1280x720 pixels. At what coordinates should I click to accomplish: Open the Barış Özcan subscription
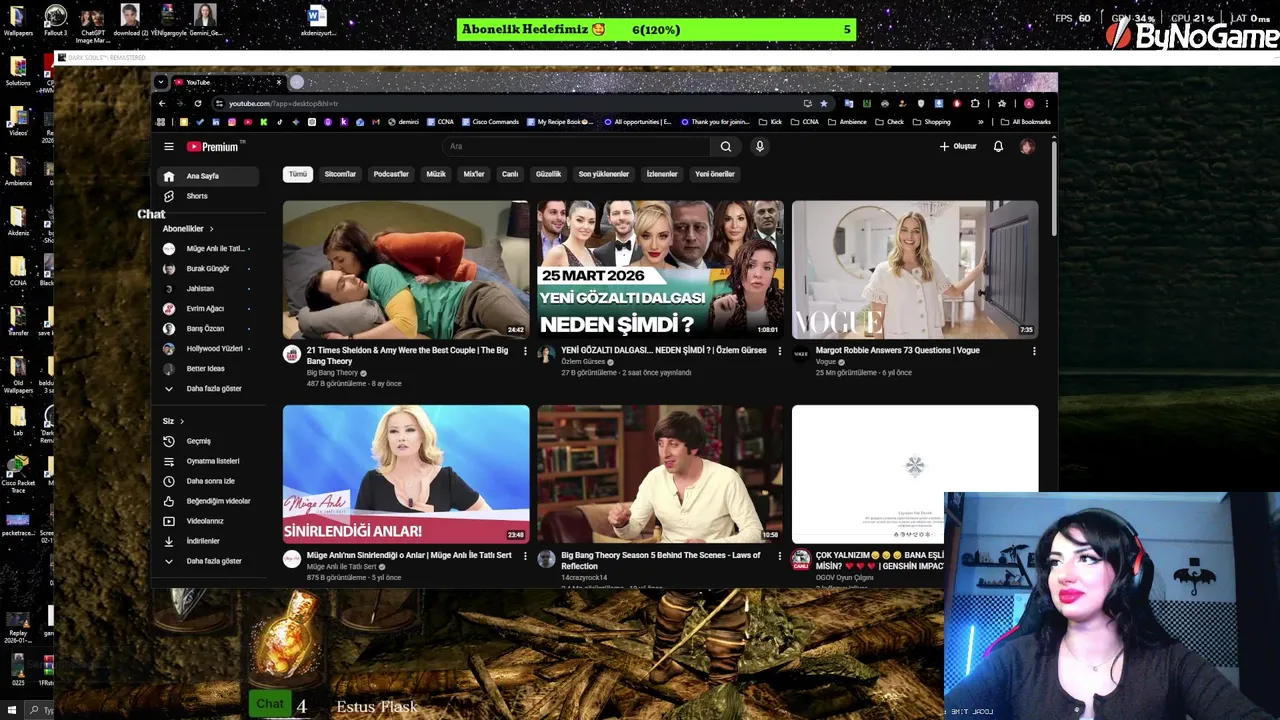(208, 328)
